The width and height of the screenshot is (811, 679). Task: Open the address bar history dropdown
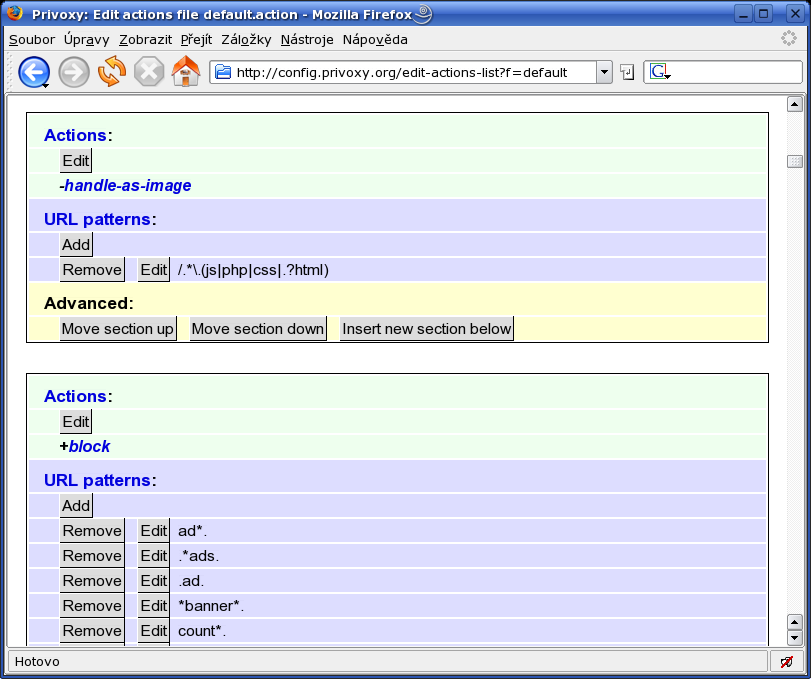click(x=604, y=72)
